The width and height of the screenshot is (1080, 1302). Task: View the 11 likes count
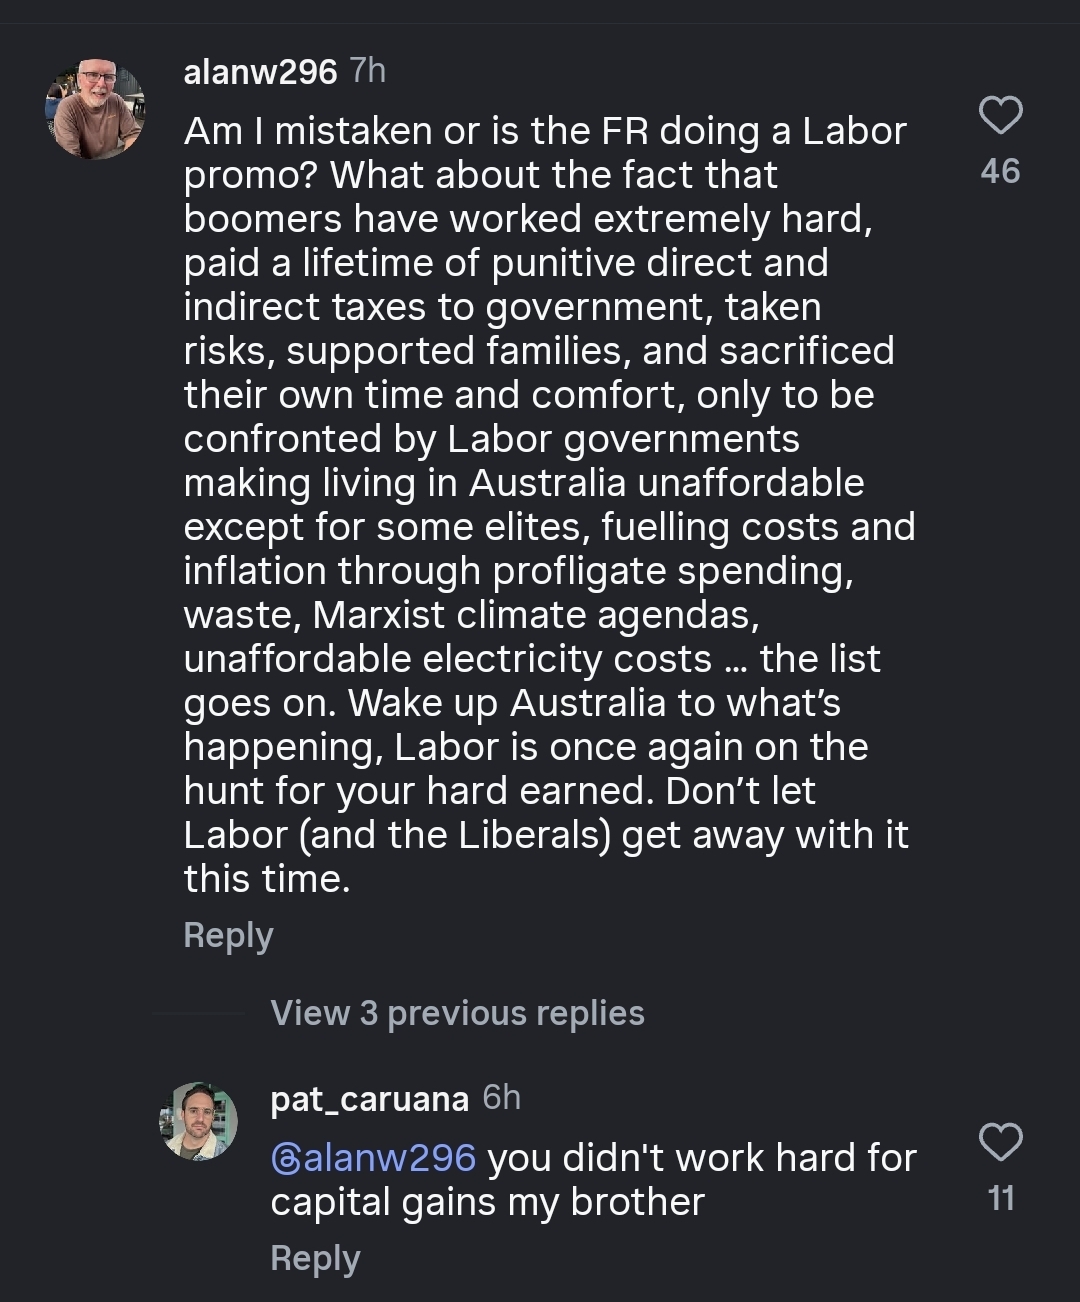coord(1000,1198)
